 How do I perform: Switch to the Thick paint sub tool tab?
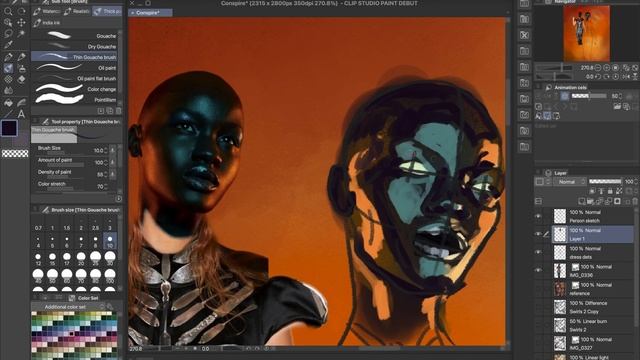(x=107, y=11)
